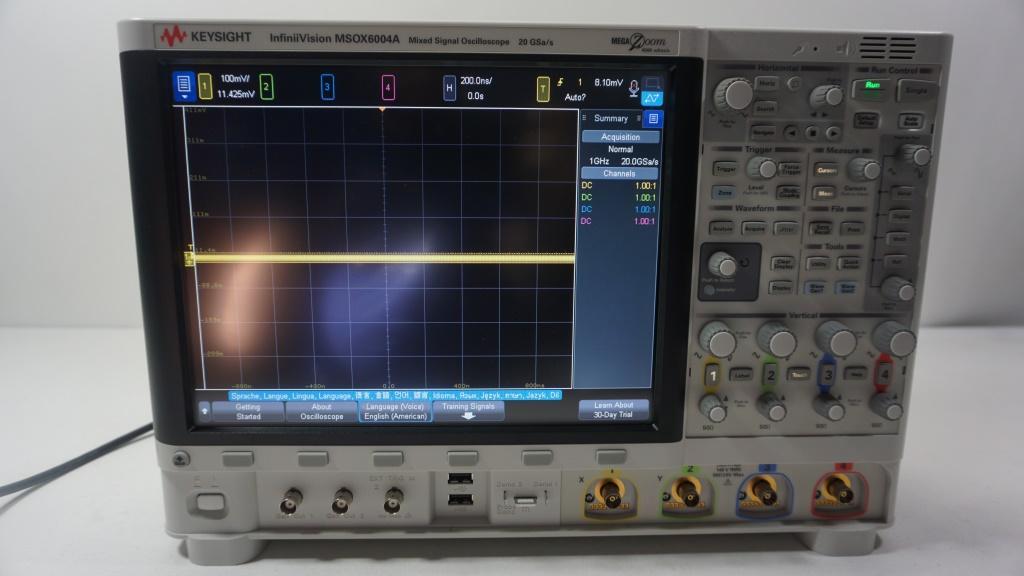Toggle the lit Touch key
This screenshot has width=1024, height=576.
point(799,374)
